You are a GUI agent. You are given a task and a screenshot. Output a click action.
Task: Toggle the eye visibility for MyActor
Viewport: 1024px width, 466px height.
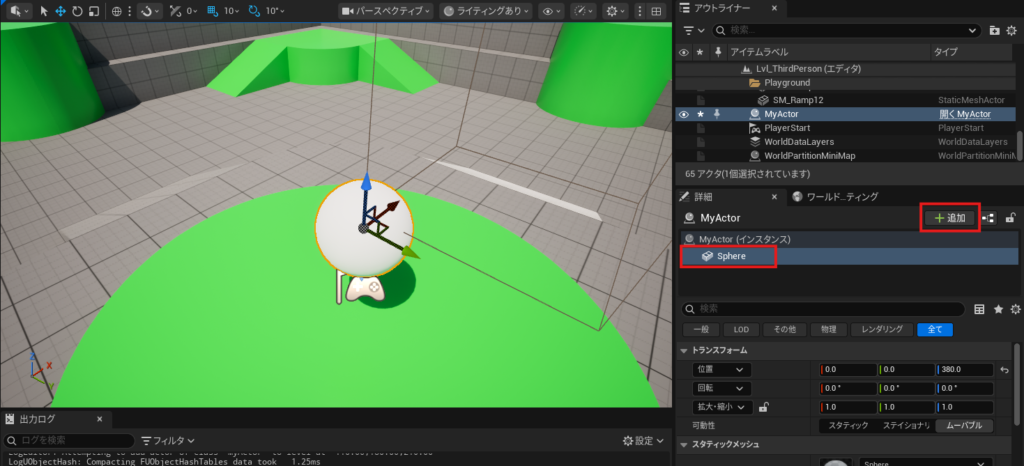click(684, 115)
